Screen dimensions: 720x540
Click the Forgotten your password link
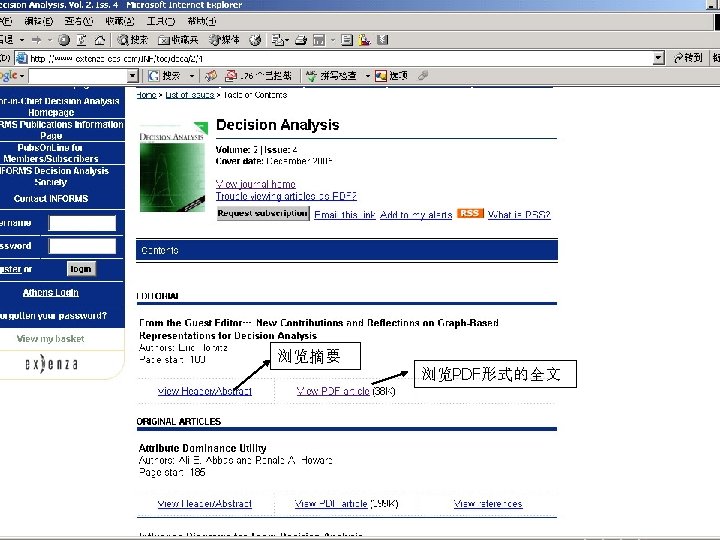click(x=53, y=316)
